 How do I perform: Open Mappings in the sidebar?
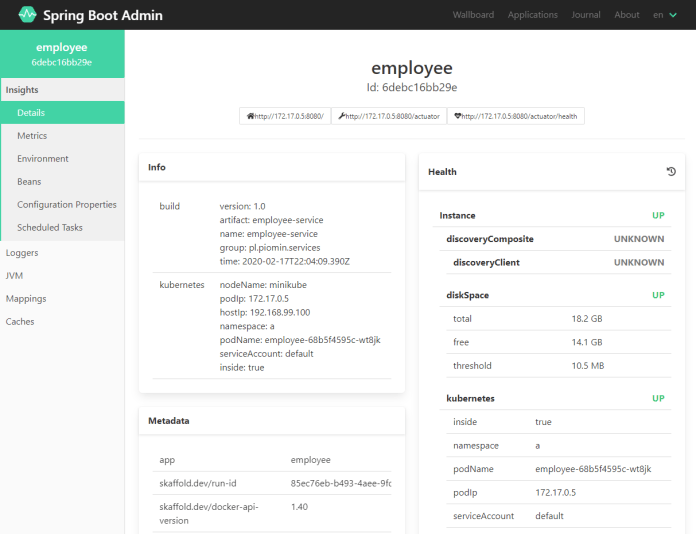pos(62,299)
